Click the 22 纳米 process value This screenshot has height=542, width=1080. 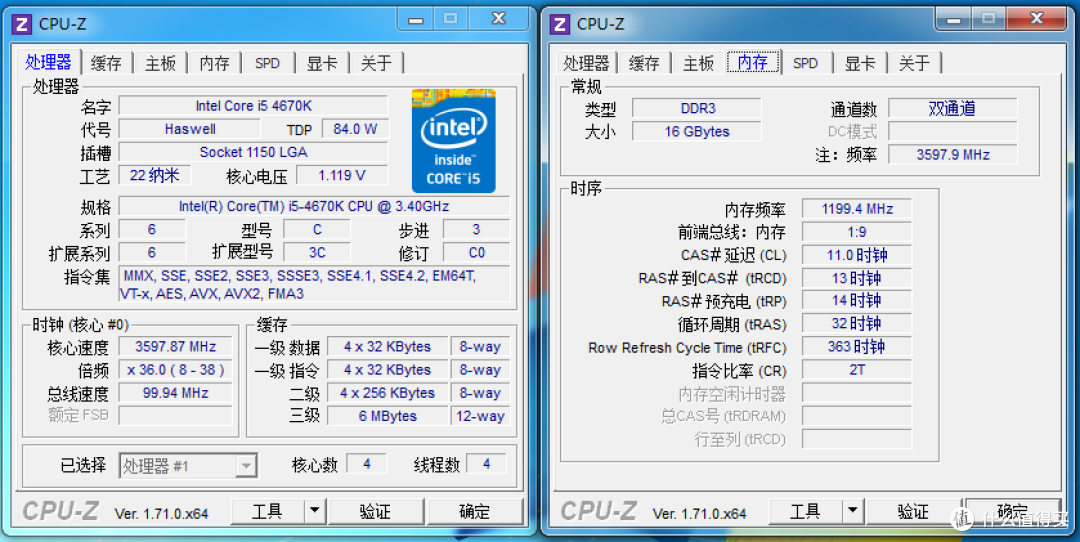click(x=154, y=176)
